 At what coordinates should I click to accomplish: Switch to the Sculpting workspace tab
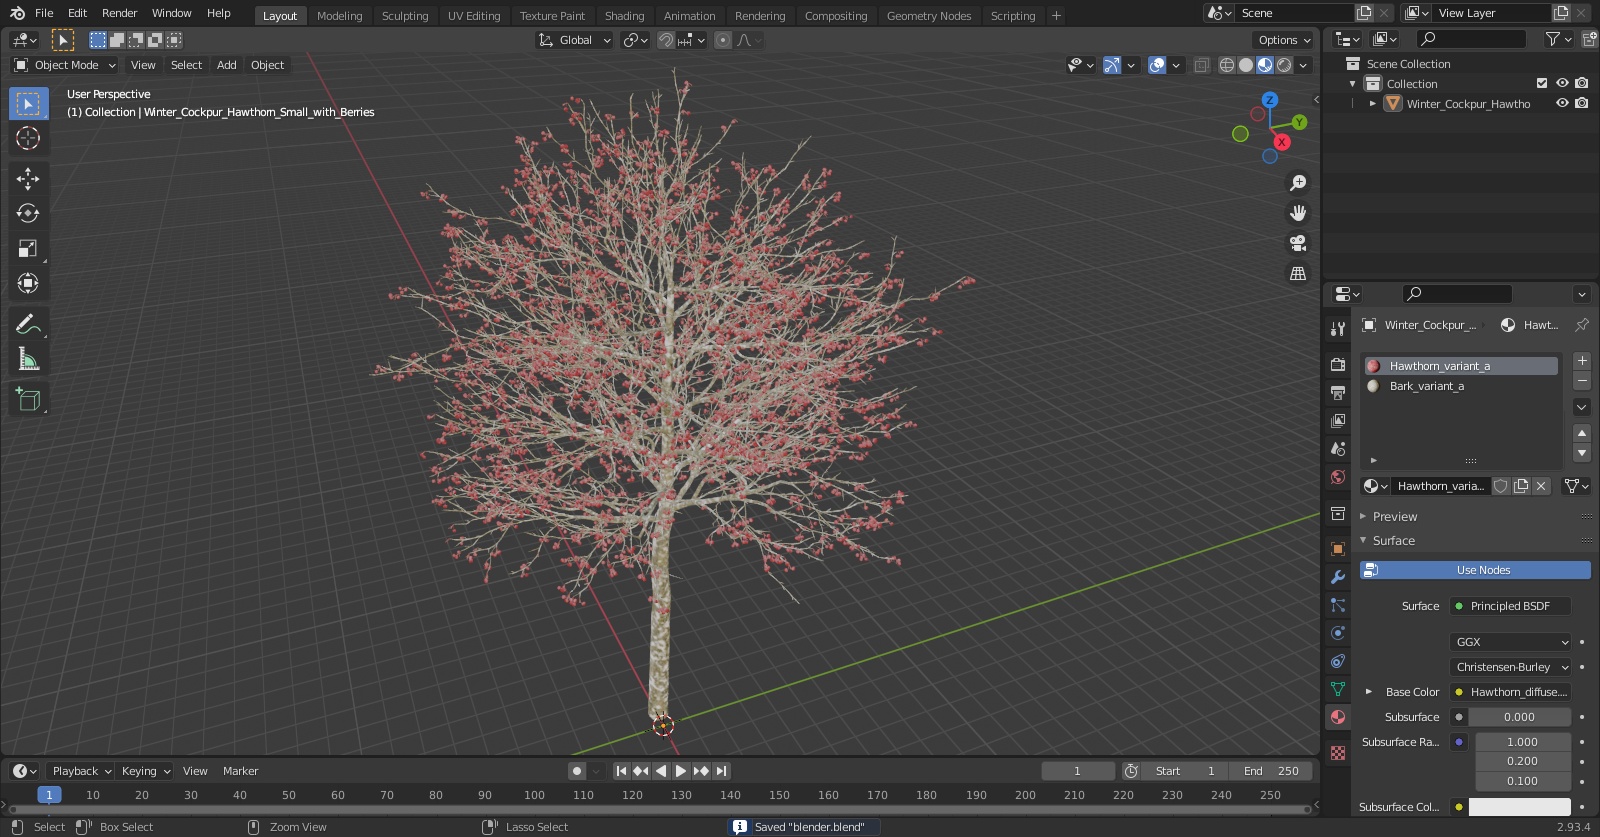click(x=404, y=16)
